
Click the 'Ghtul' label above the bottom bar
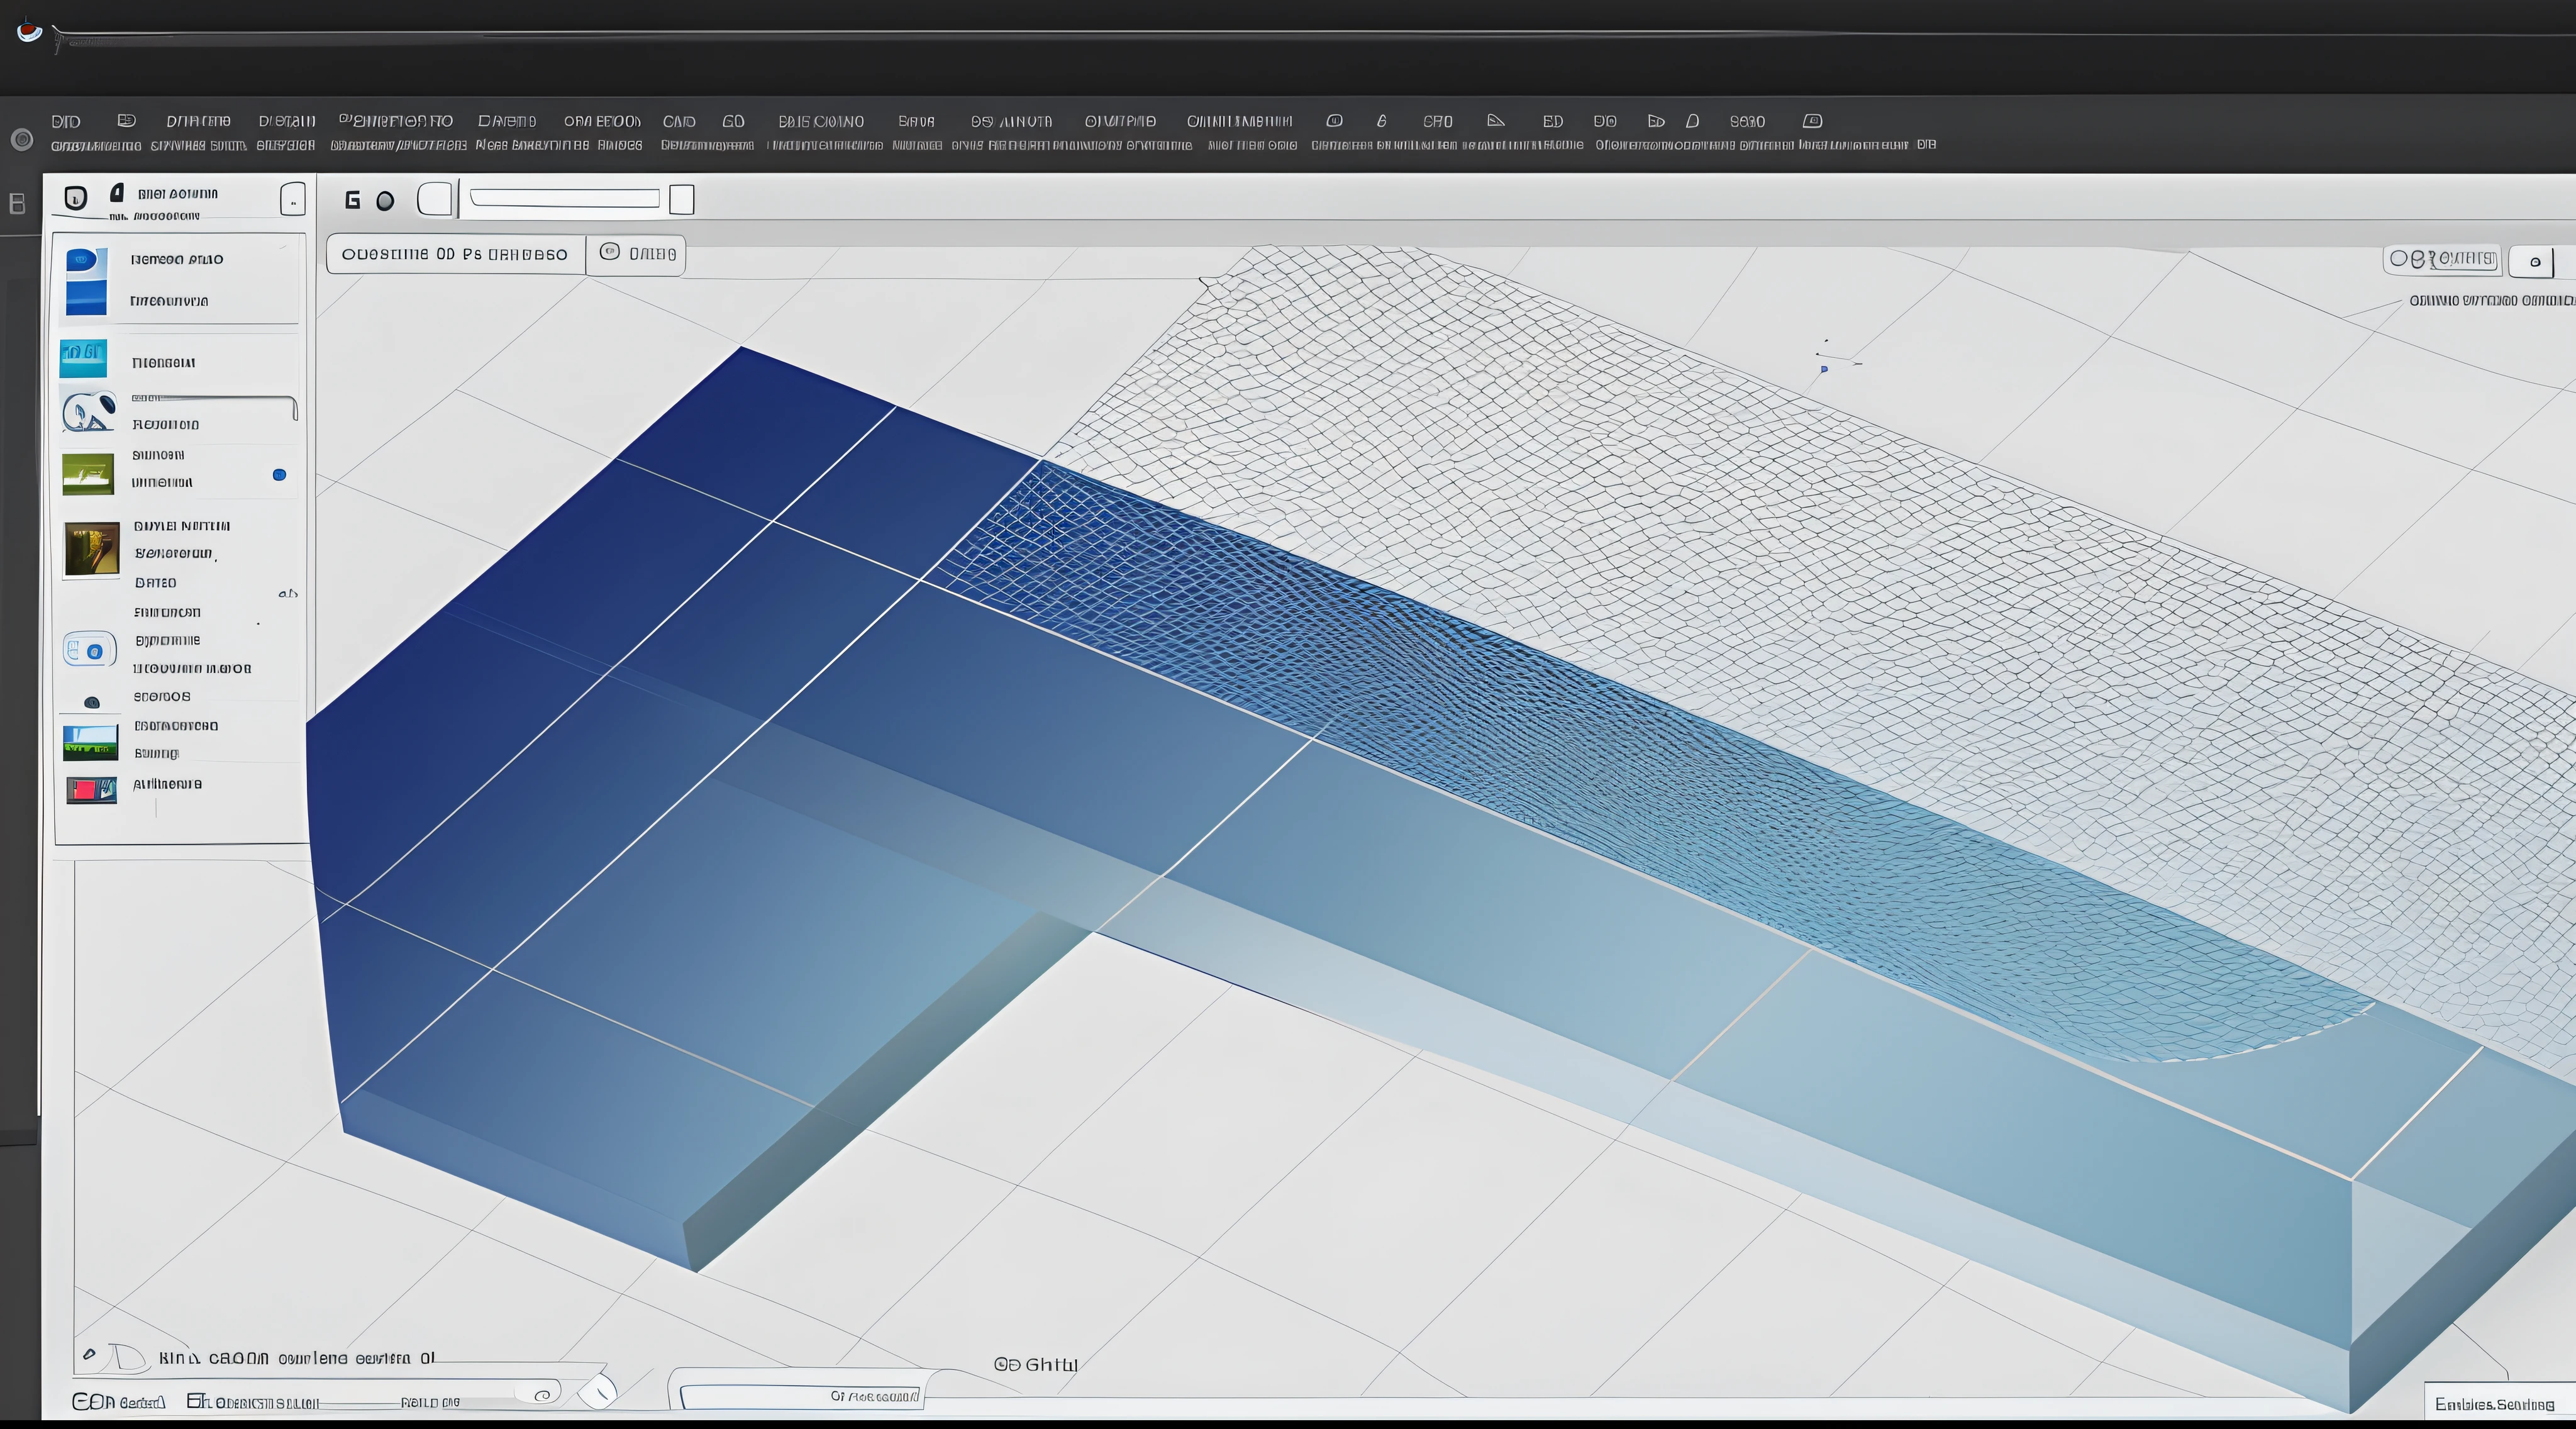(x=1051, y=1364)
